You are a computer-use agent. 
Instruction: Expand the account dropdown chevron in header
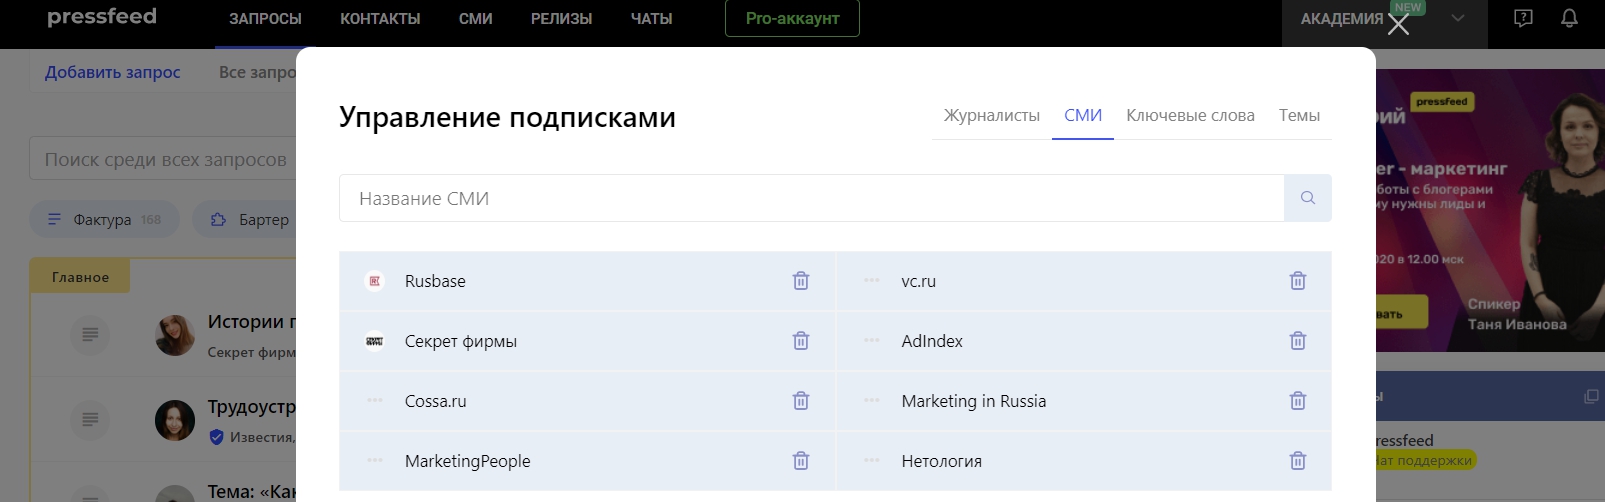[x=1458, y=18]
